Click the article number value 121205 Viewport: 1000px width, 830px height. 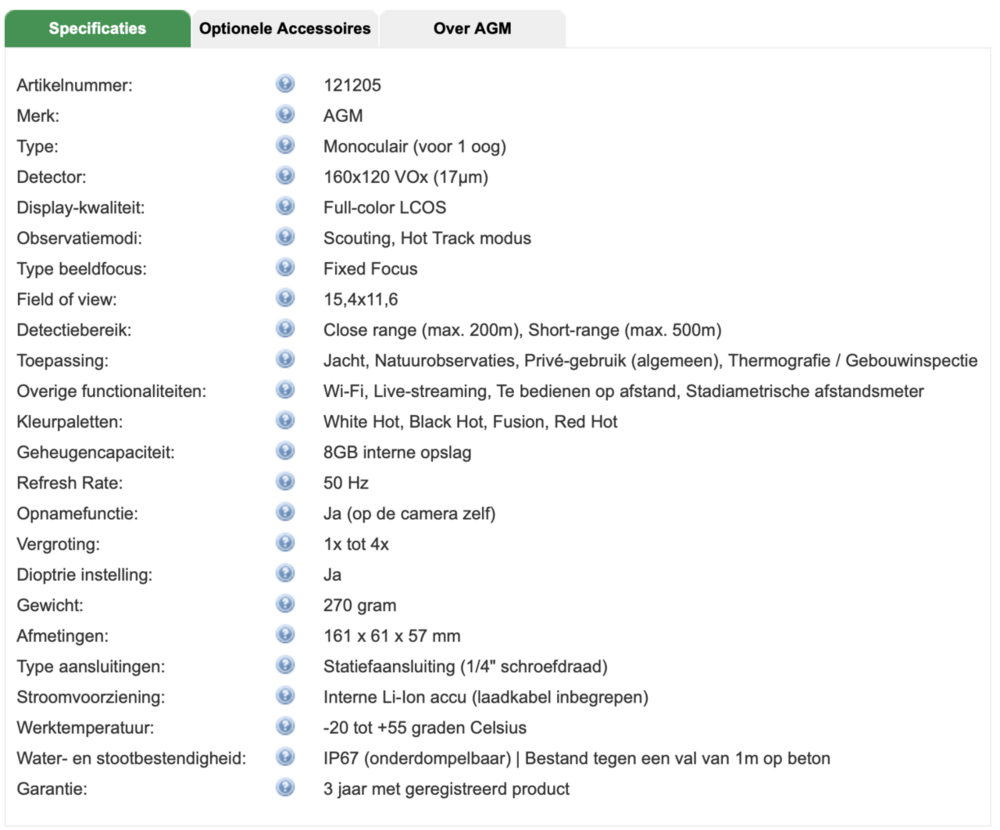pos(352,85)
